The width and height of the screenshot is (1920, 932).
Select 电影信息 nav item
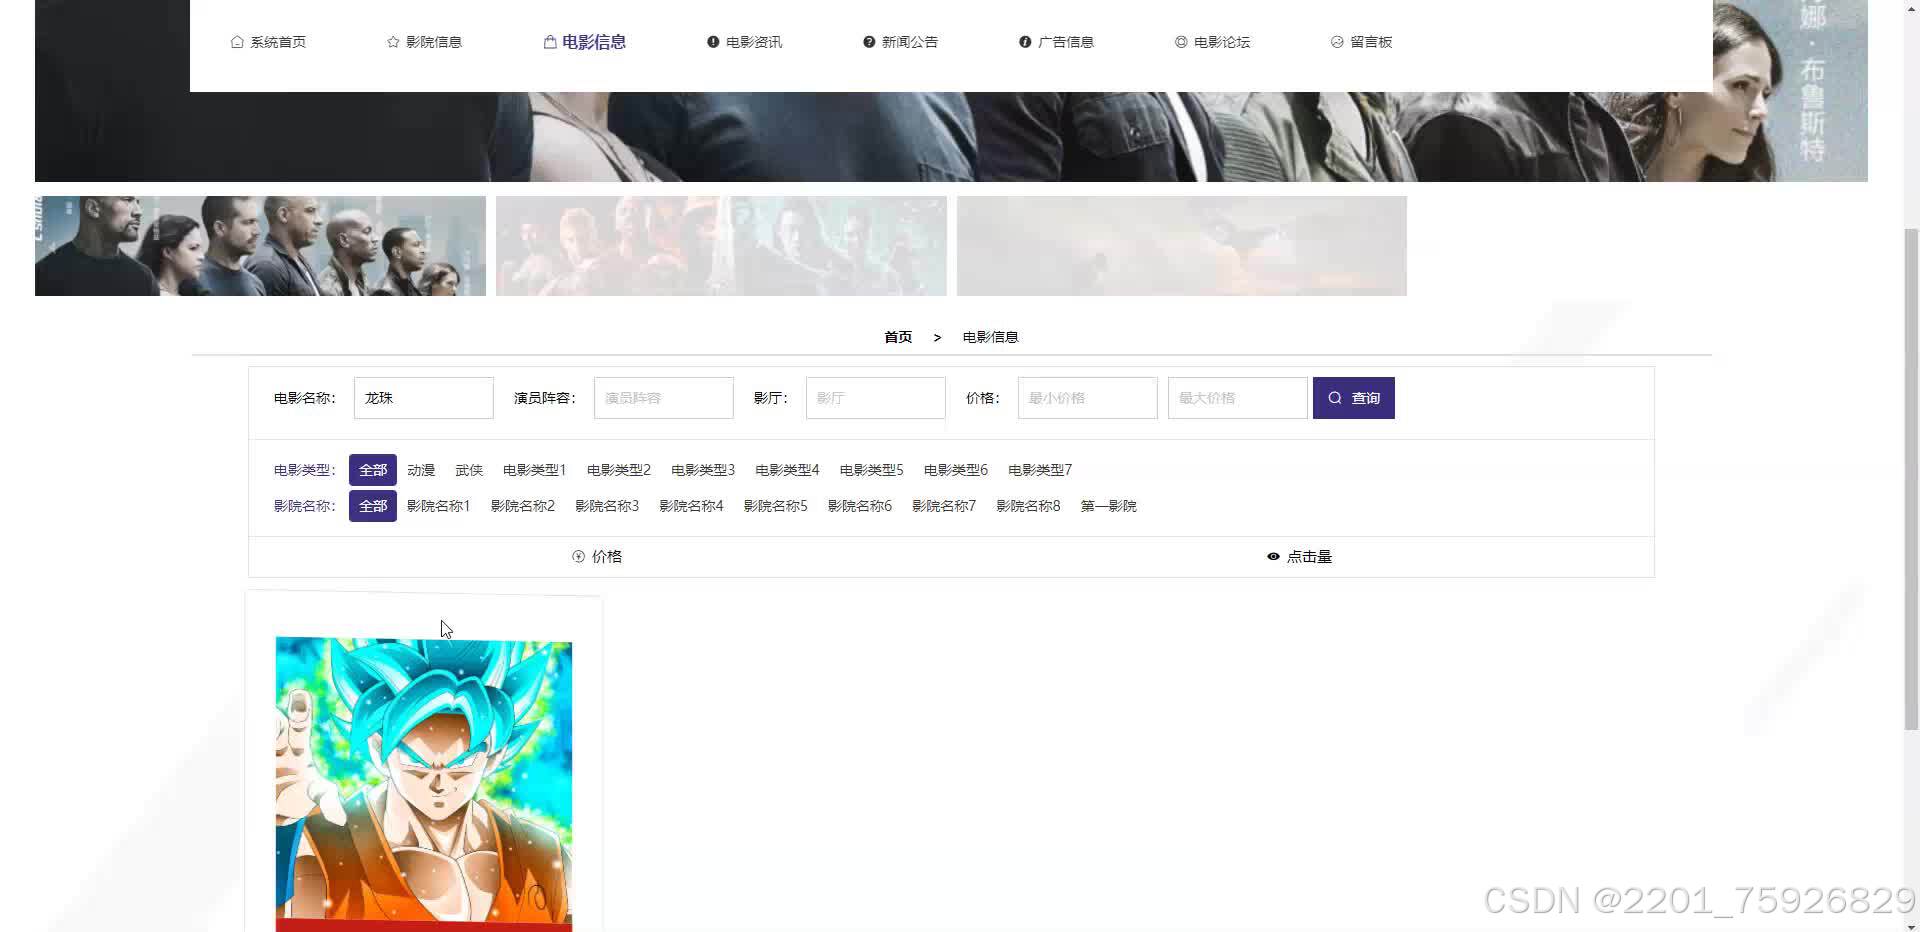click(x=584, y=42)
